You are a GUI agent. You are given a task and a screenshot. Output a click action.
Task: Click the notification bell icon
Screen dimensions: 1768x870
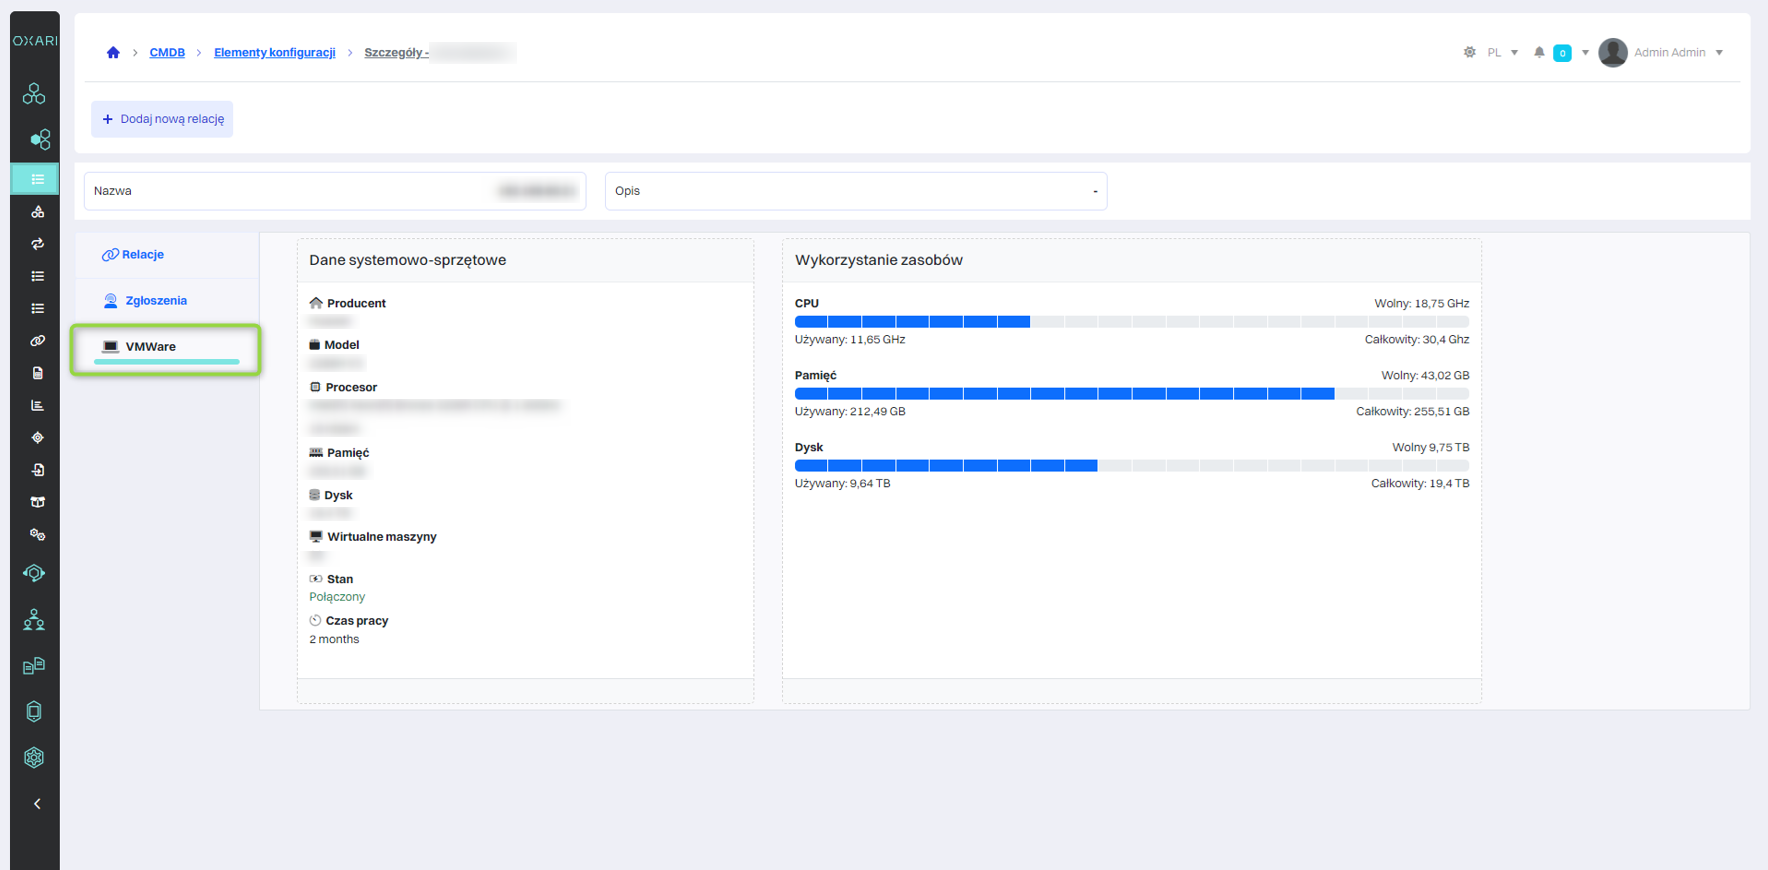click(1539, 53)
